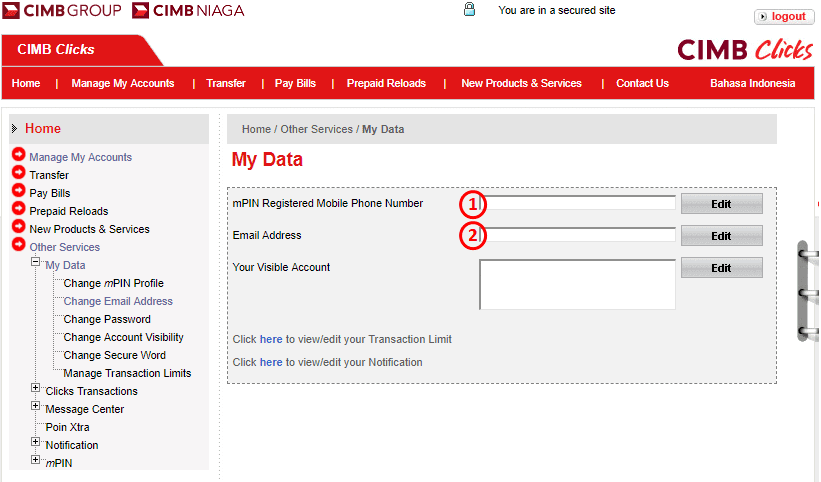Click the CIMB Niaga logo
The height and width of the screenshot is (482, 821).
(188, 10)
